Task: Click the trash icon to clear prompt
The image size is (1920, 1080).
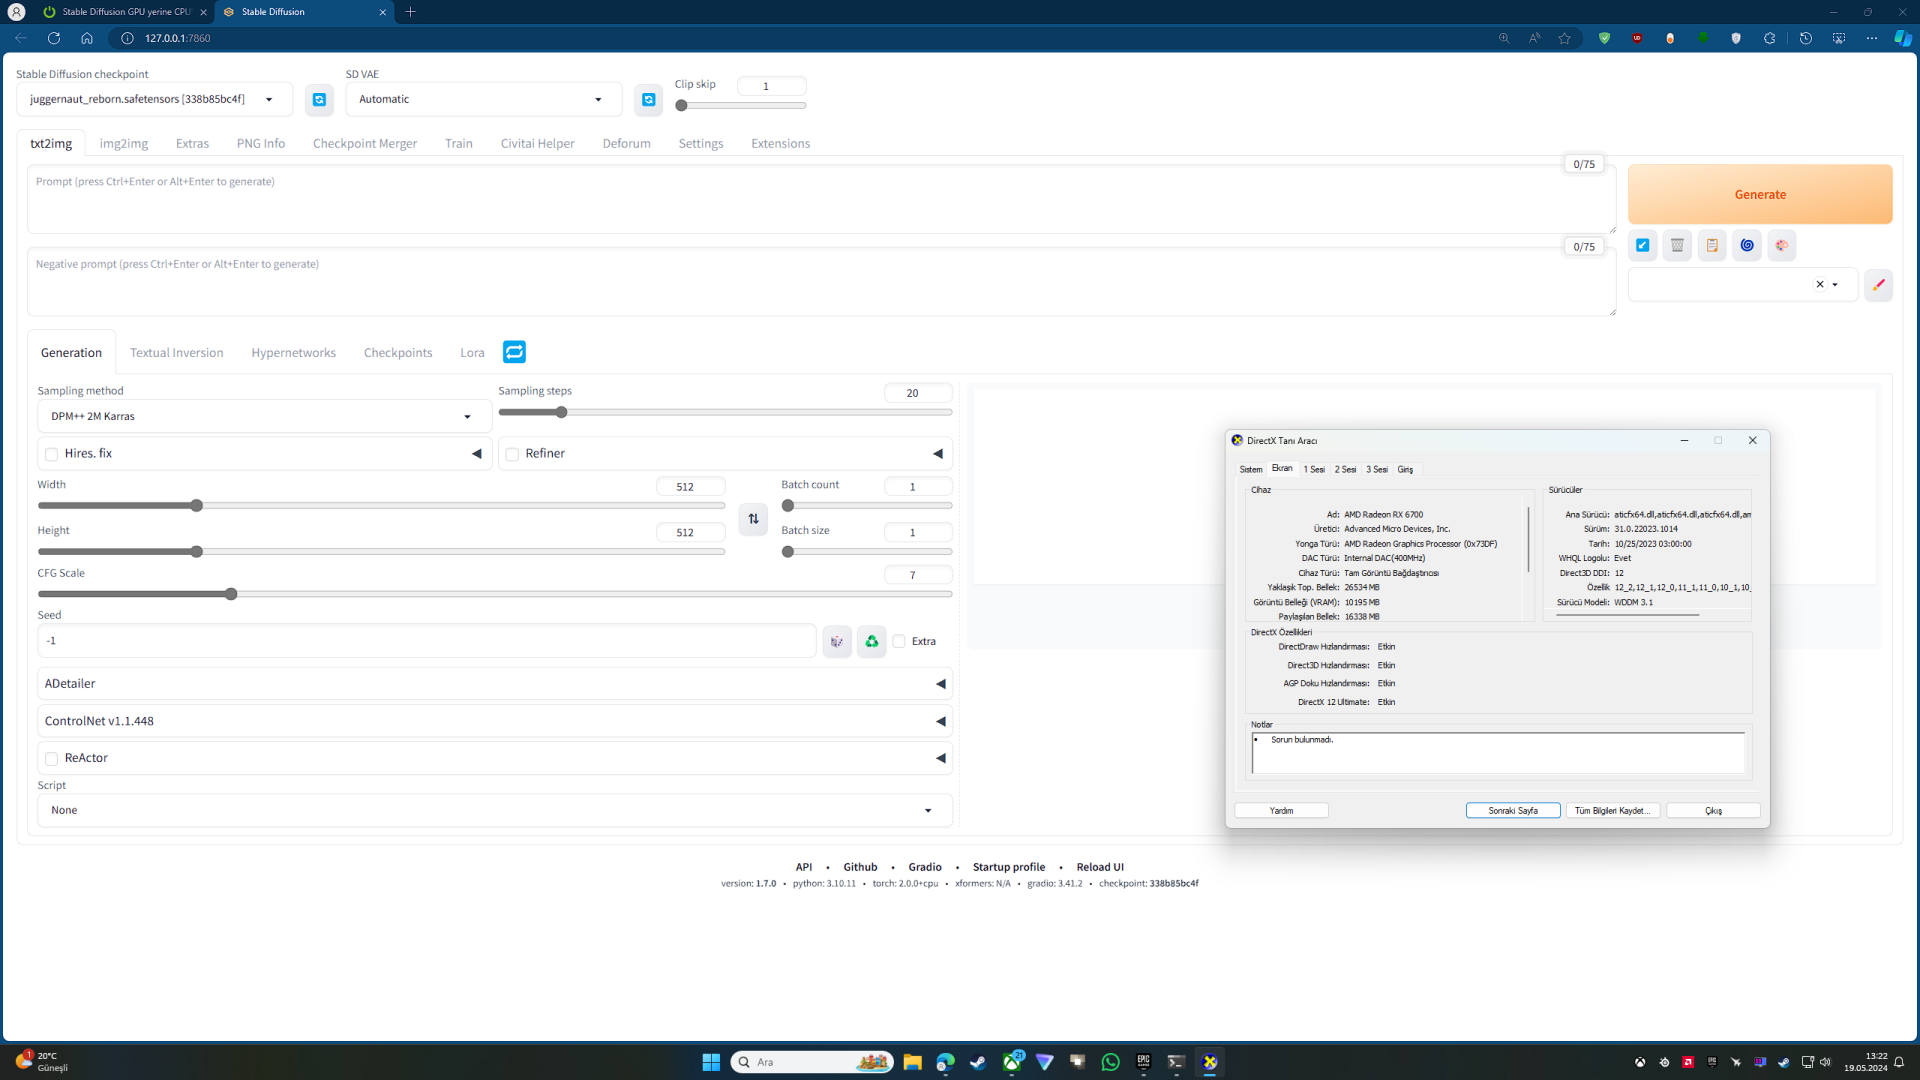Action: (1677, 245)
